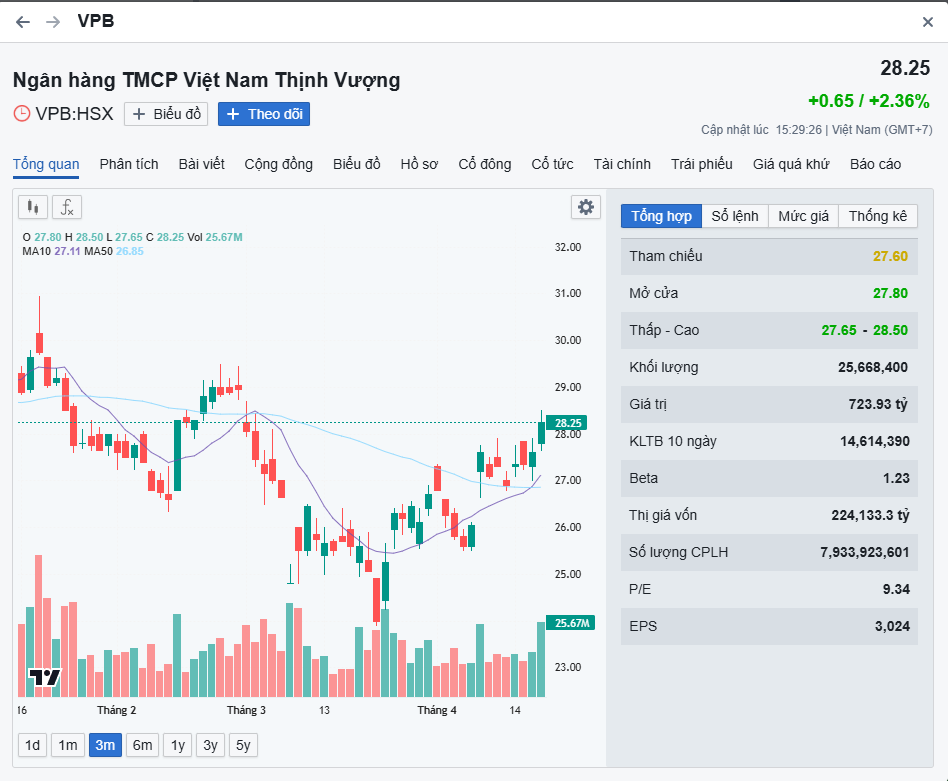Close the VPB stock panel
948x781 pixels.
pyautogui.click(x=927, y=22)
